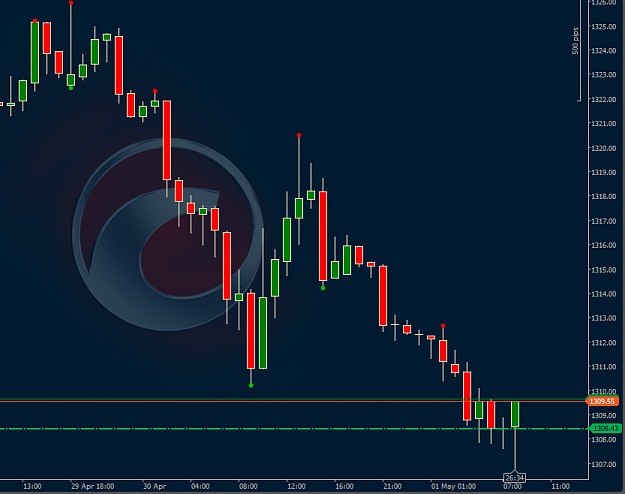The image size is (625, 494).
Task: Click the 1312.00 price axis label
Action: 603,342
